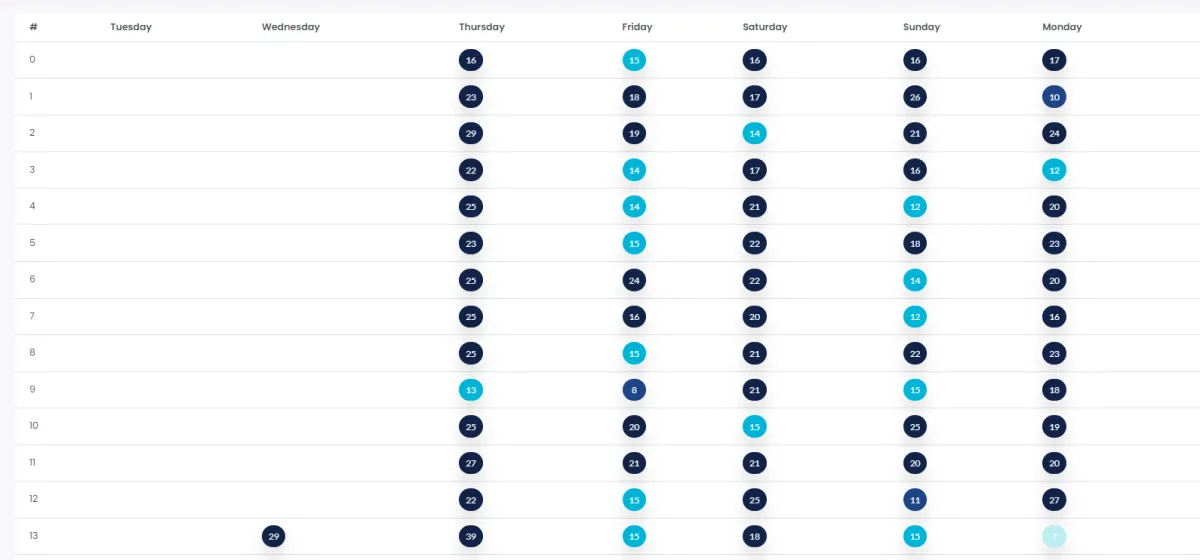The height and width of the screenshot is (560, 1200).
Task: Click the Wednesday column header
Action: 291,27
